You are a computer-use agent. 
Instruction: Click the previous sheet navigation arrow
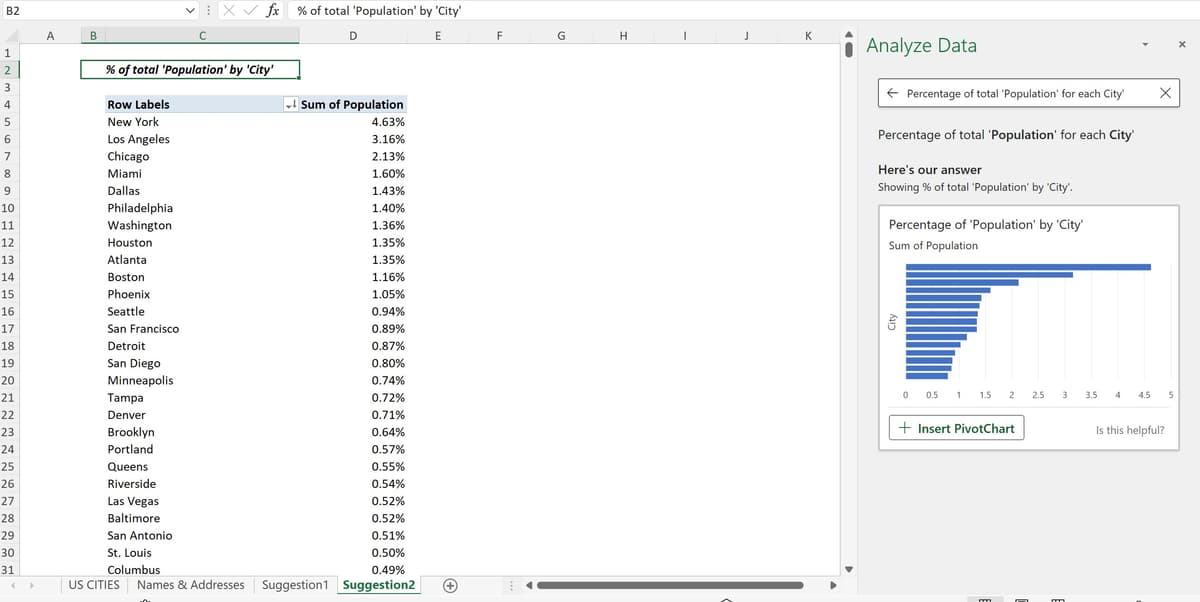click(12, 585)
